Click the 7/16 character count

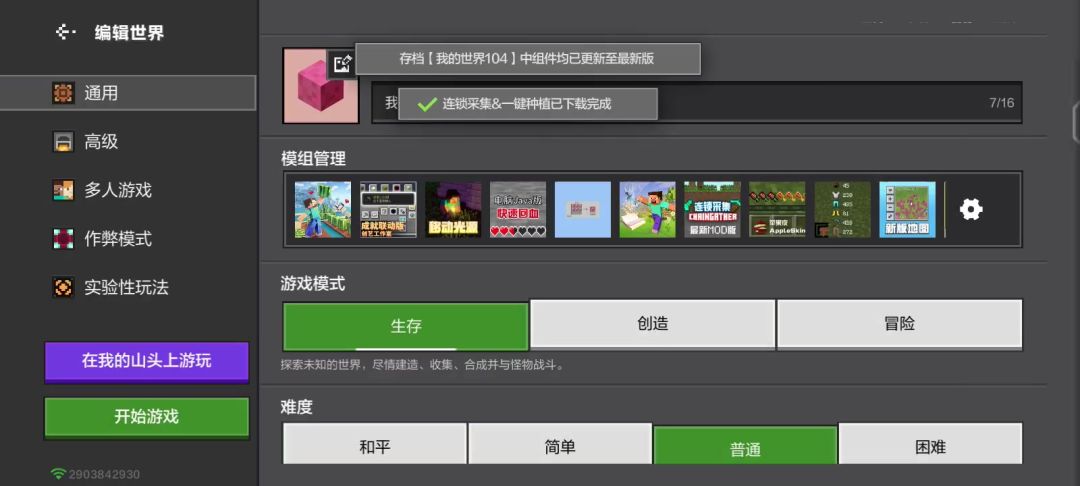pos(1001,103)
